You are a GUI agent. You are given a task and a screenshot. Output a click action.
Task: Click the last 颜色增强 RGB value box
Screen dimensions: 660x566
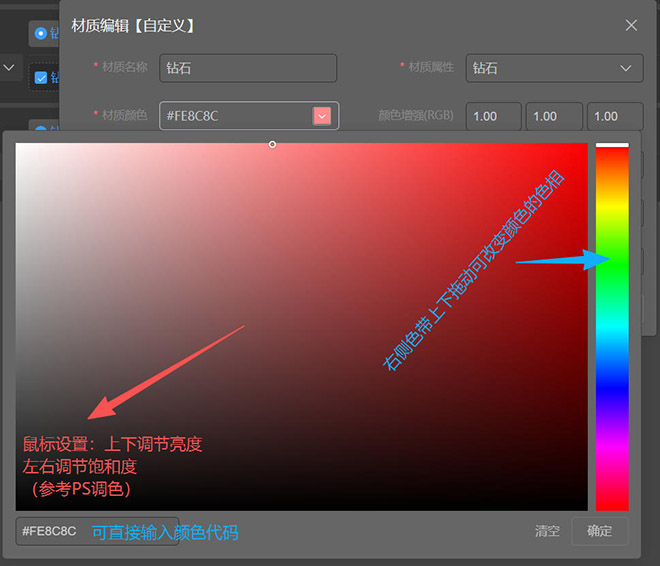(614, 116)
